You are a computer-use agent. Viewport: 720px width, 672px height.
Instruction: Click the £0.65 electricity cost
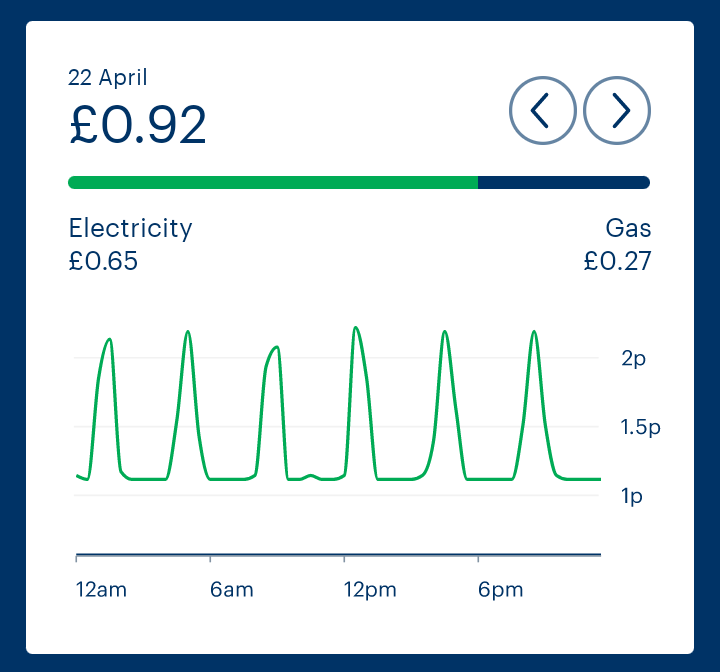[x=103, y=261]
